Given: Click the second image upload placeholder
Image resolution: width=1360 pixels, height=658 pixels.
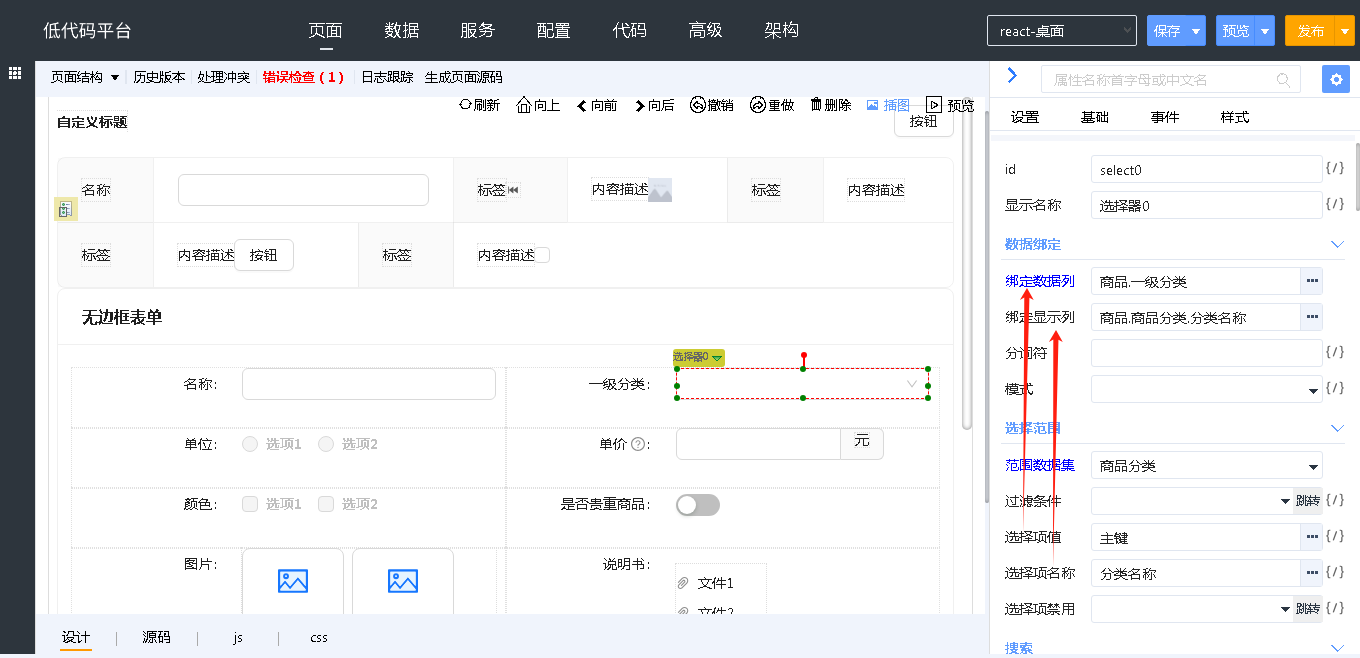Looking at the screenshot, I should pyautogui.click(x=403, y=580).
